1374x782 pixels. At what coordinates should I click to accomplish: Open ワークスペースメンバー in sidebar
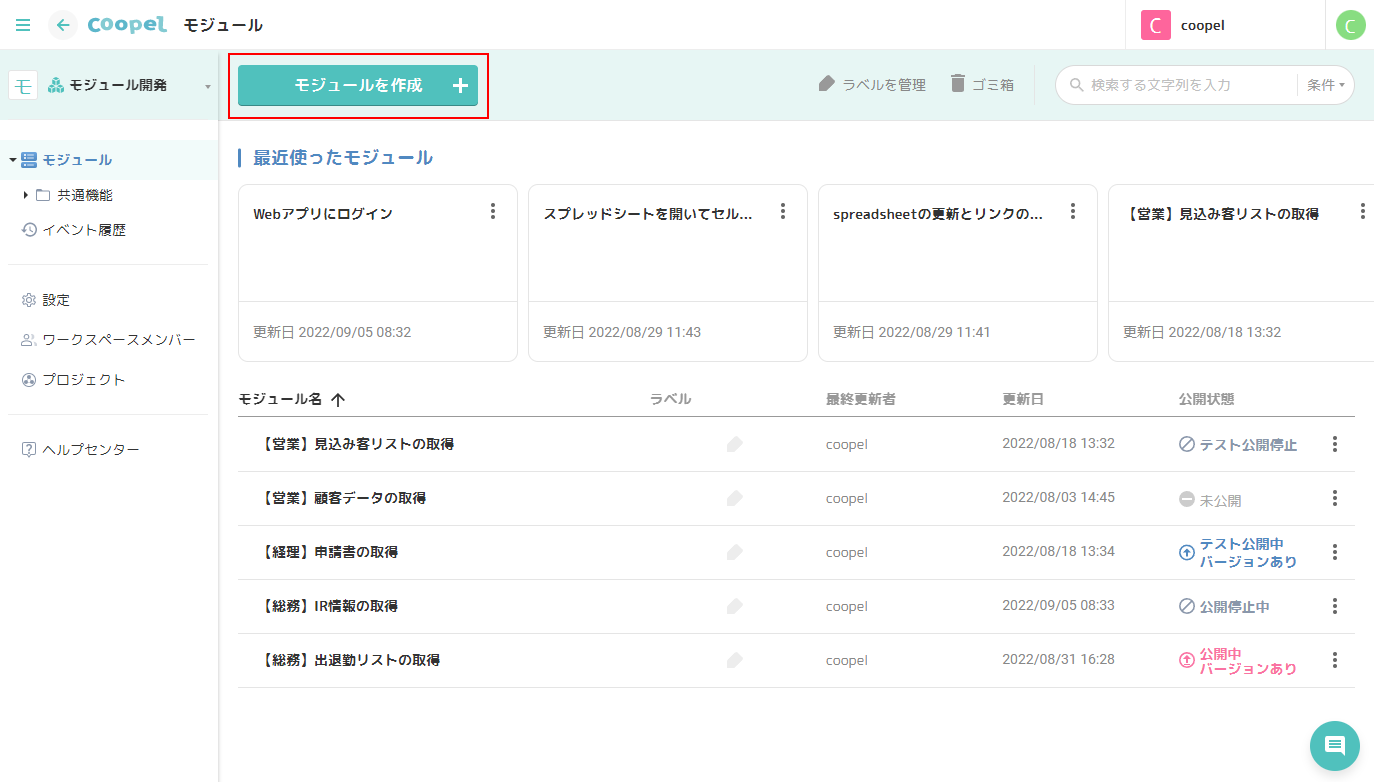pos(108,340)
